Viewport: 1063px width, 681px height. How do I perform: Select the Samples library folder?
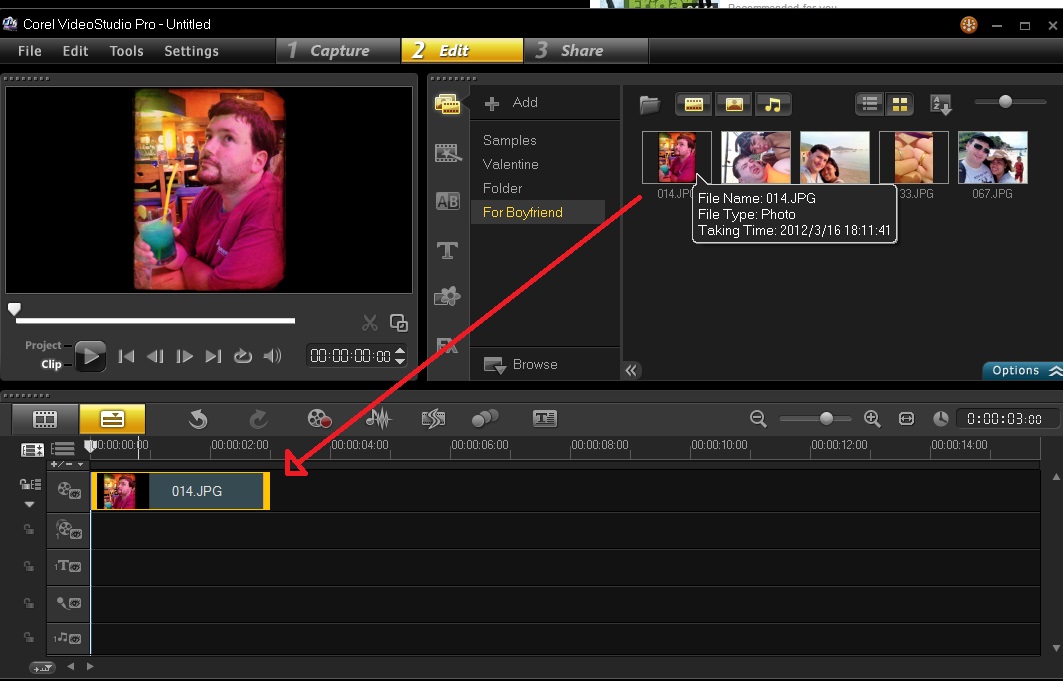[510, 140]
